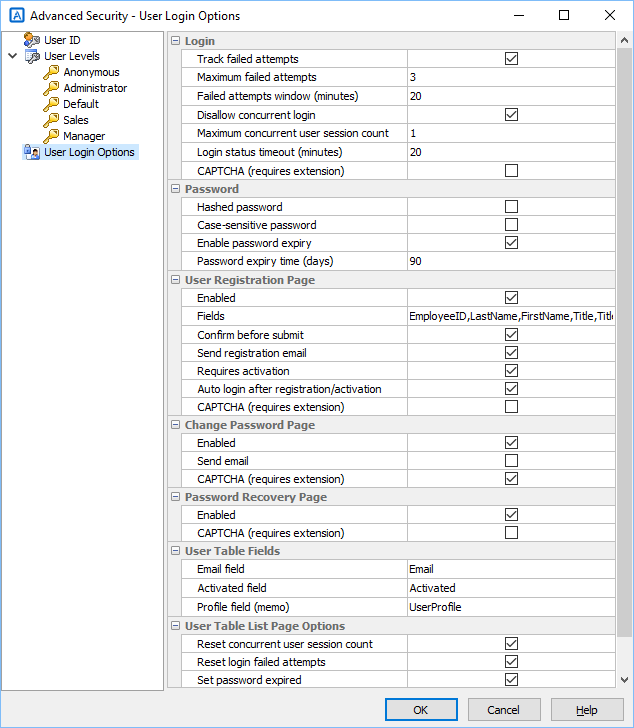634x728 pixels.
Task: Collapse User Table List Page Options section
Action: click(175, 626)
